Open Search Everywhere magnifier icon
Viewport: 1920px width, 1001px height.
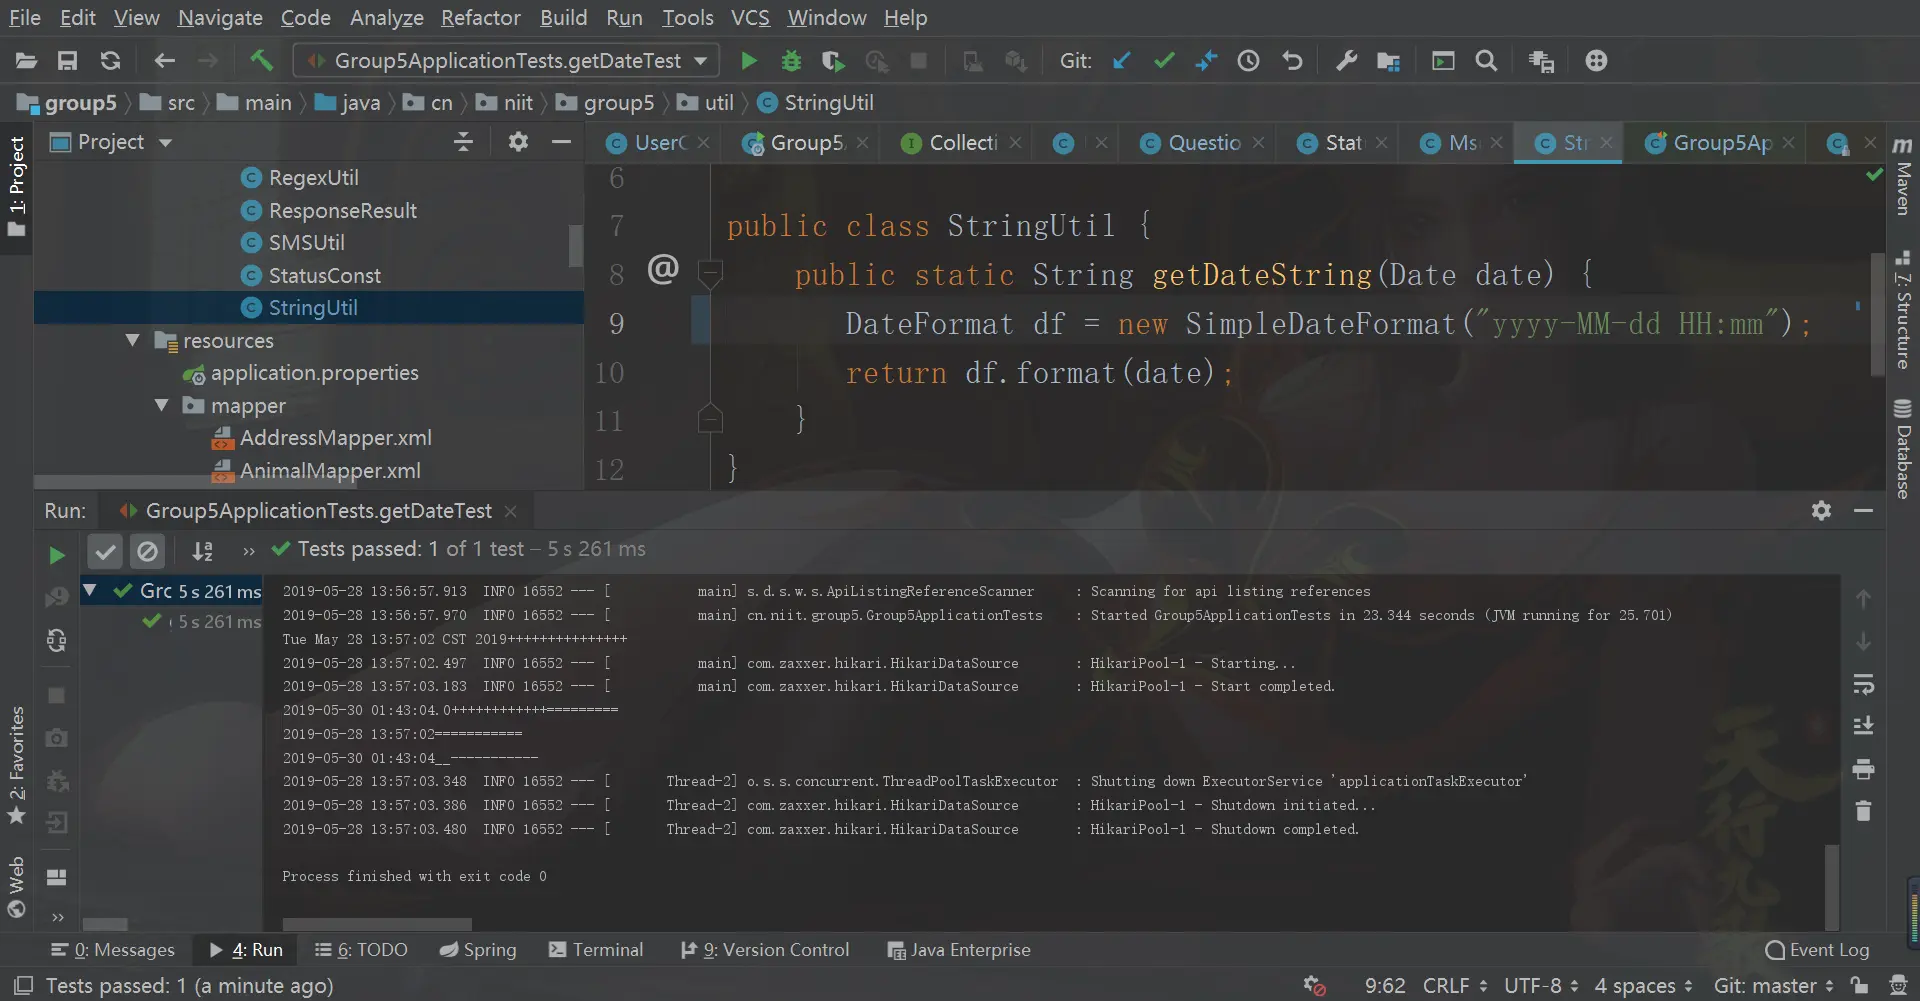tap(1486, 61)
